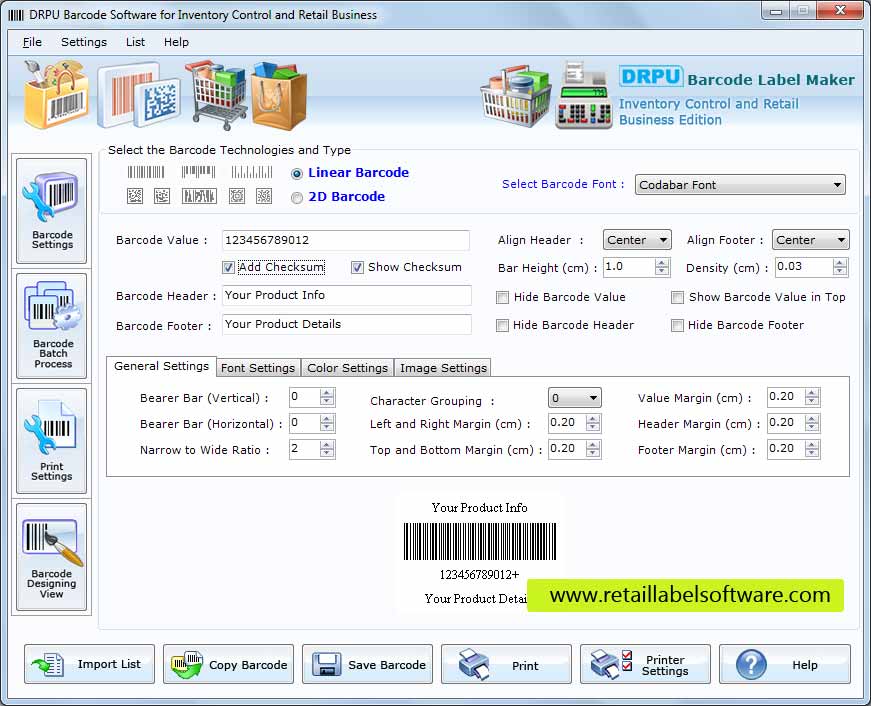Viewport: 871px width, 706px height.
Task: Select Linear Barcode radio option
Action: point(297,174)
